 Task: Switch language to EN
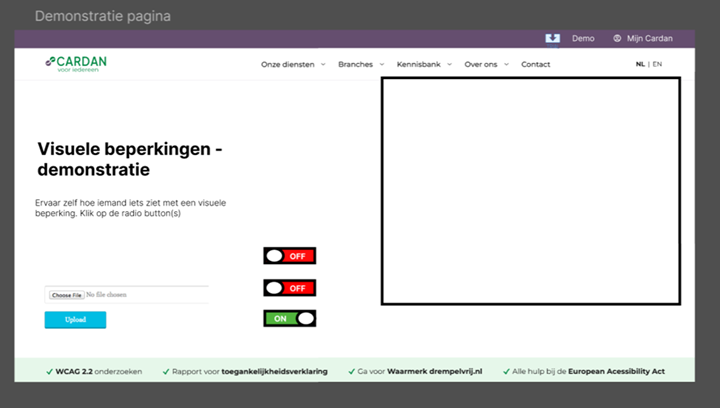(x=657, y=64)
